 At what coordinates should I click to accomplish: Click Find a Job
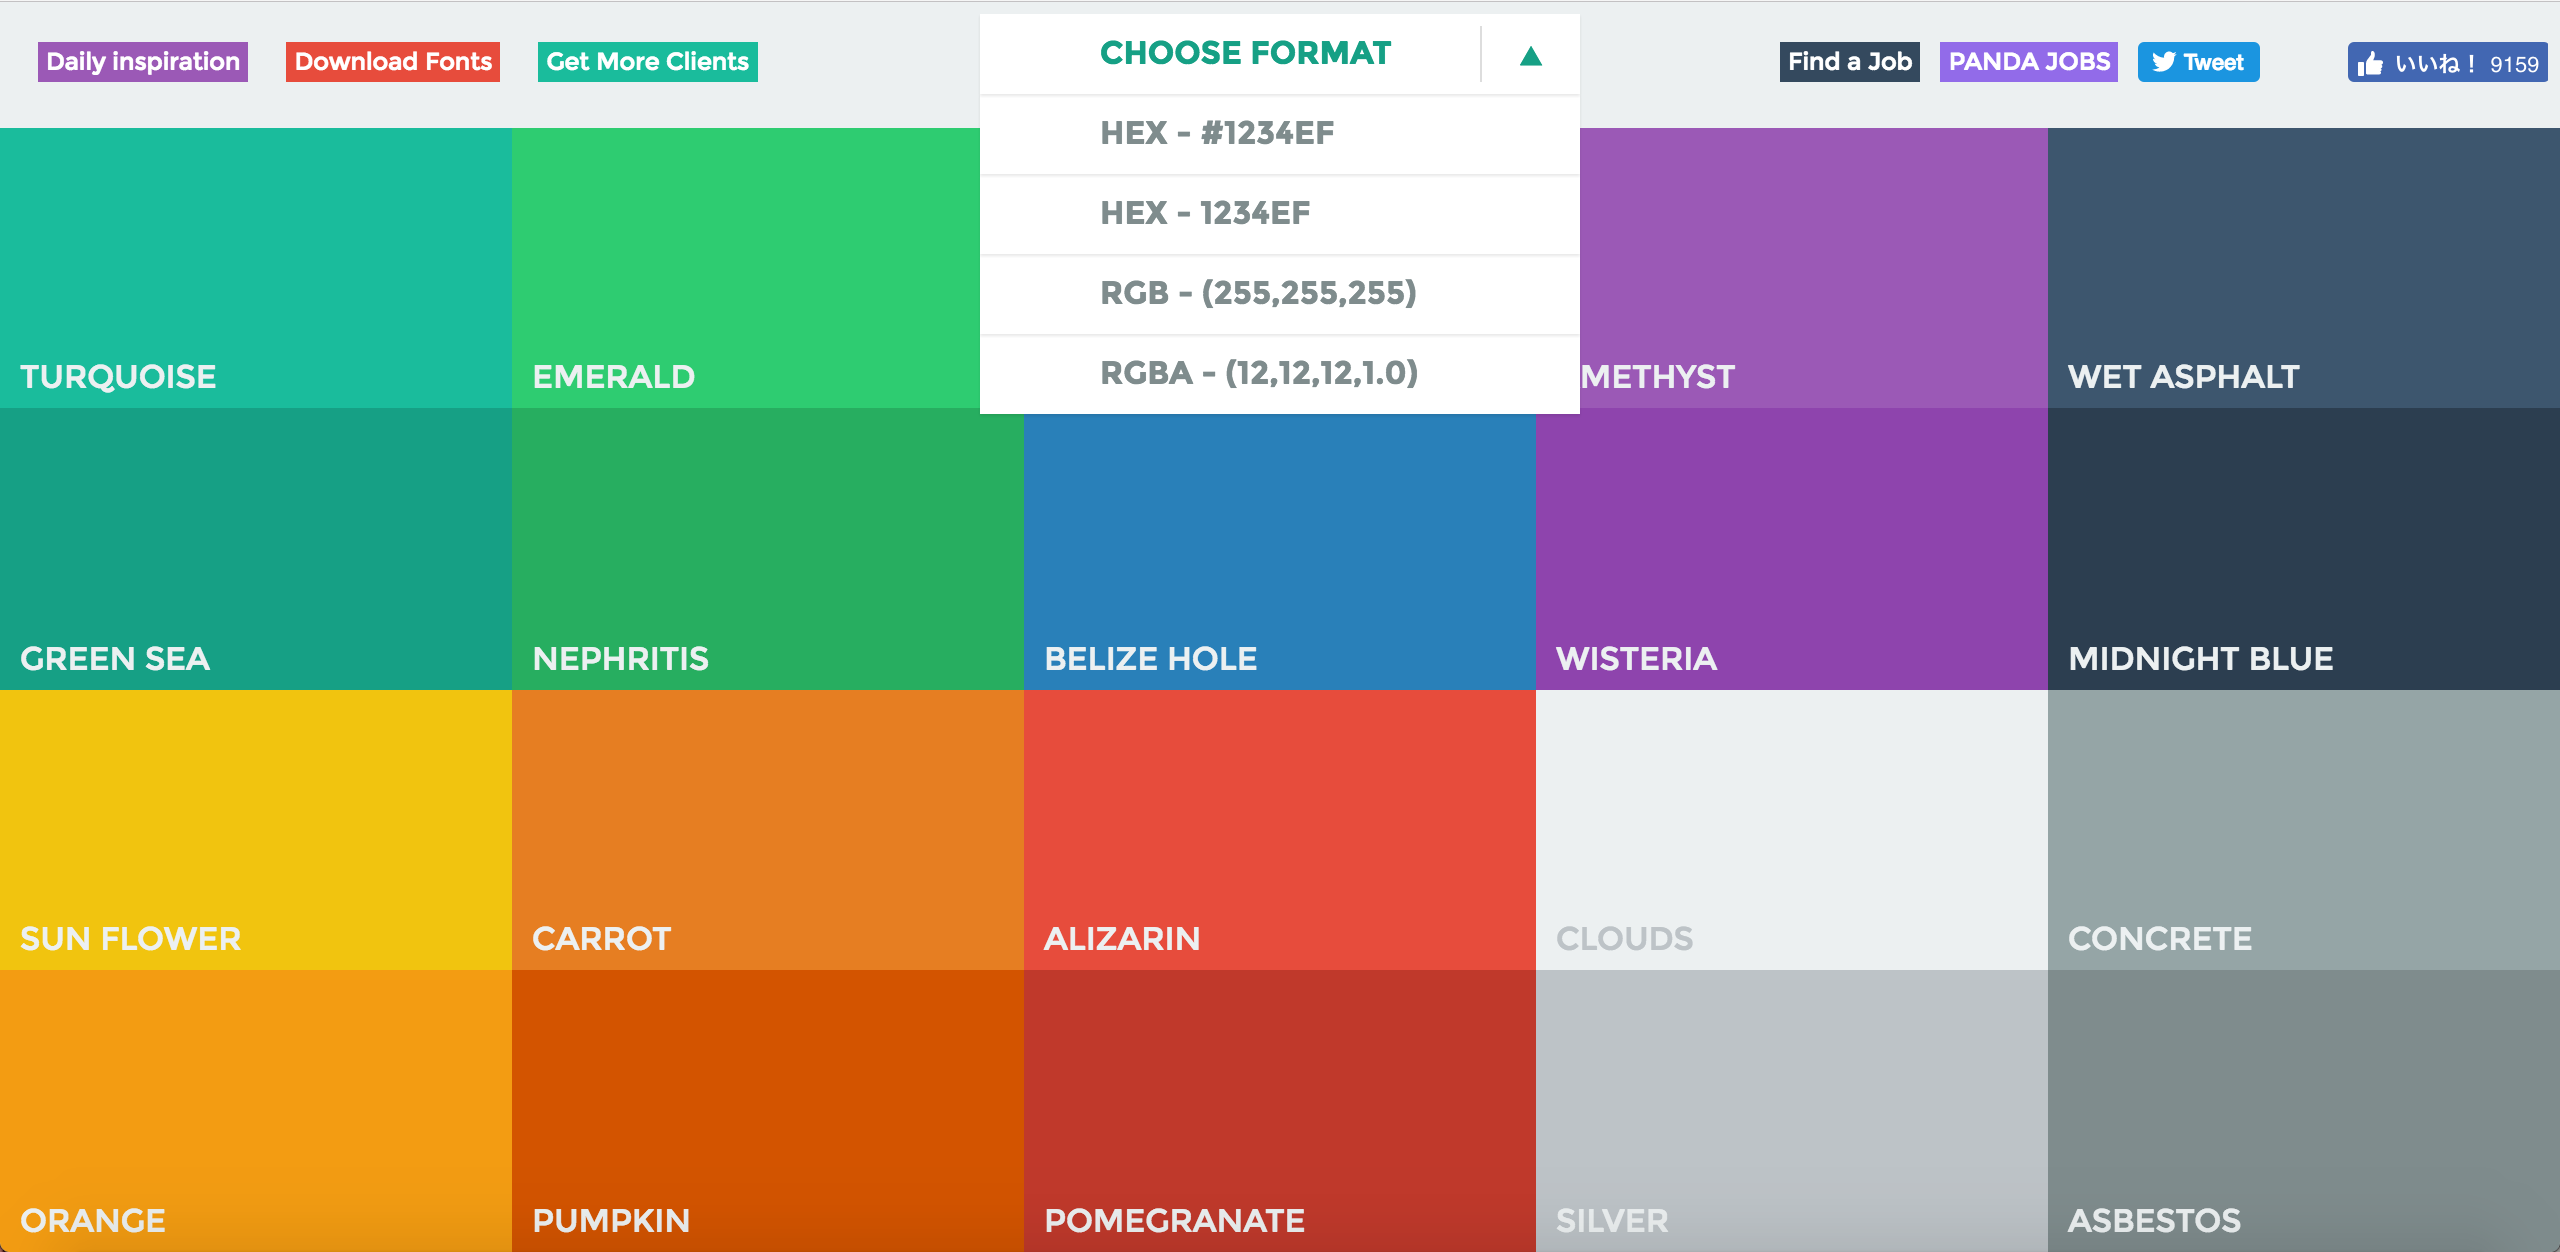pos(1849,62)
